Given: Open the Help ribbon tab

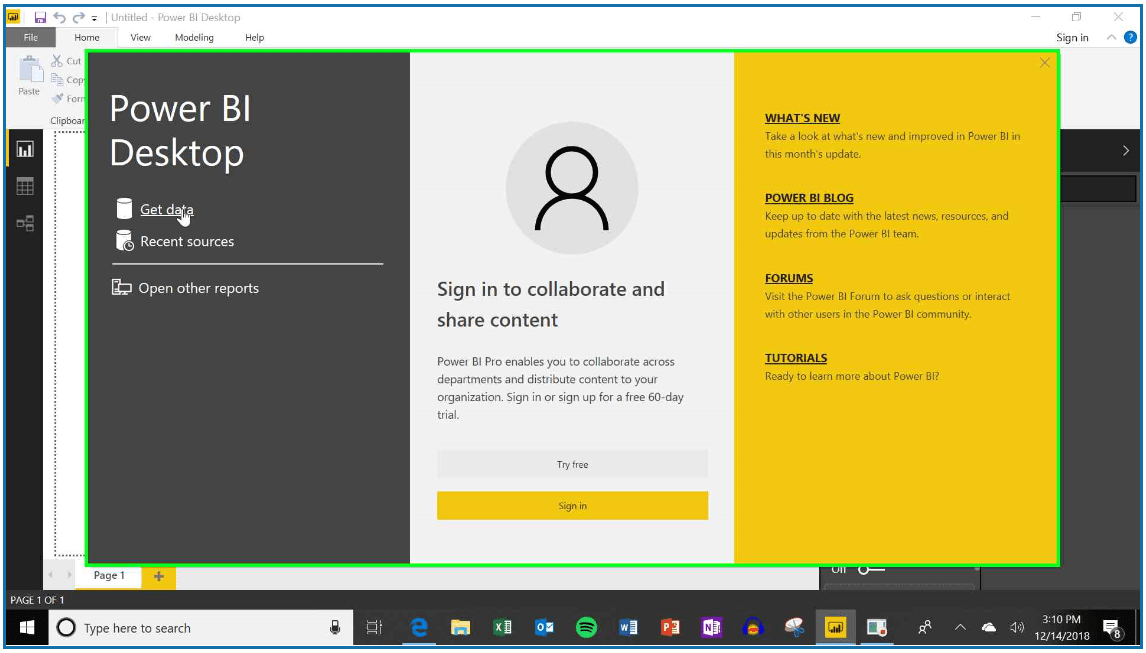Looking at the screenshot, I should click(x=254, y=37).
